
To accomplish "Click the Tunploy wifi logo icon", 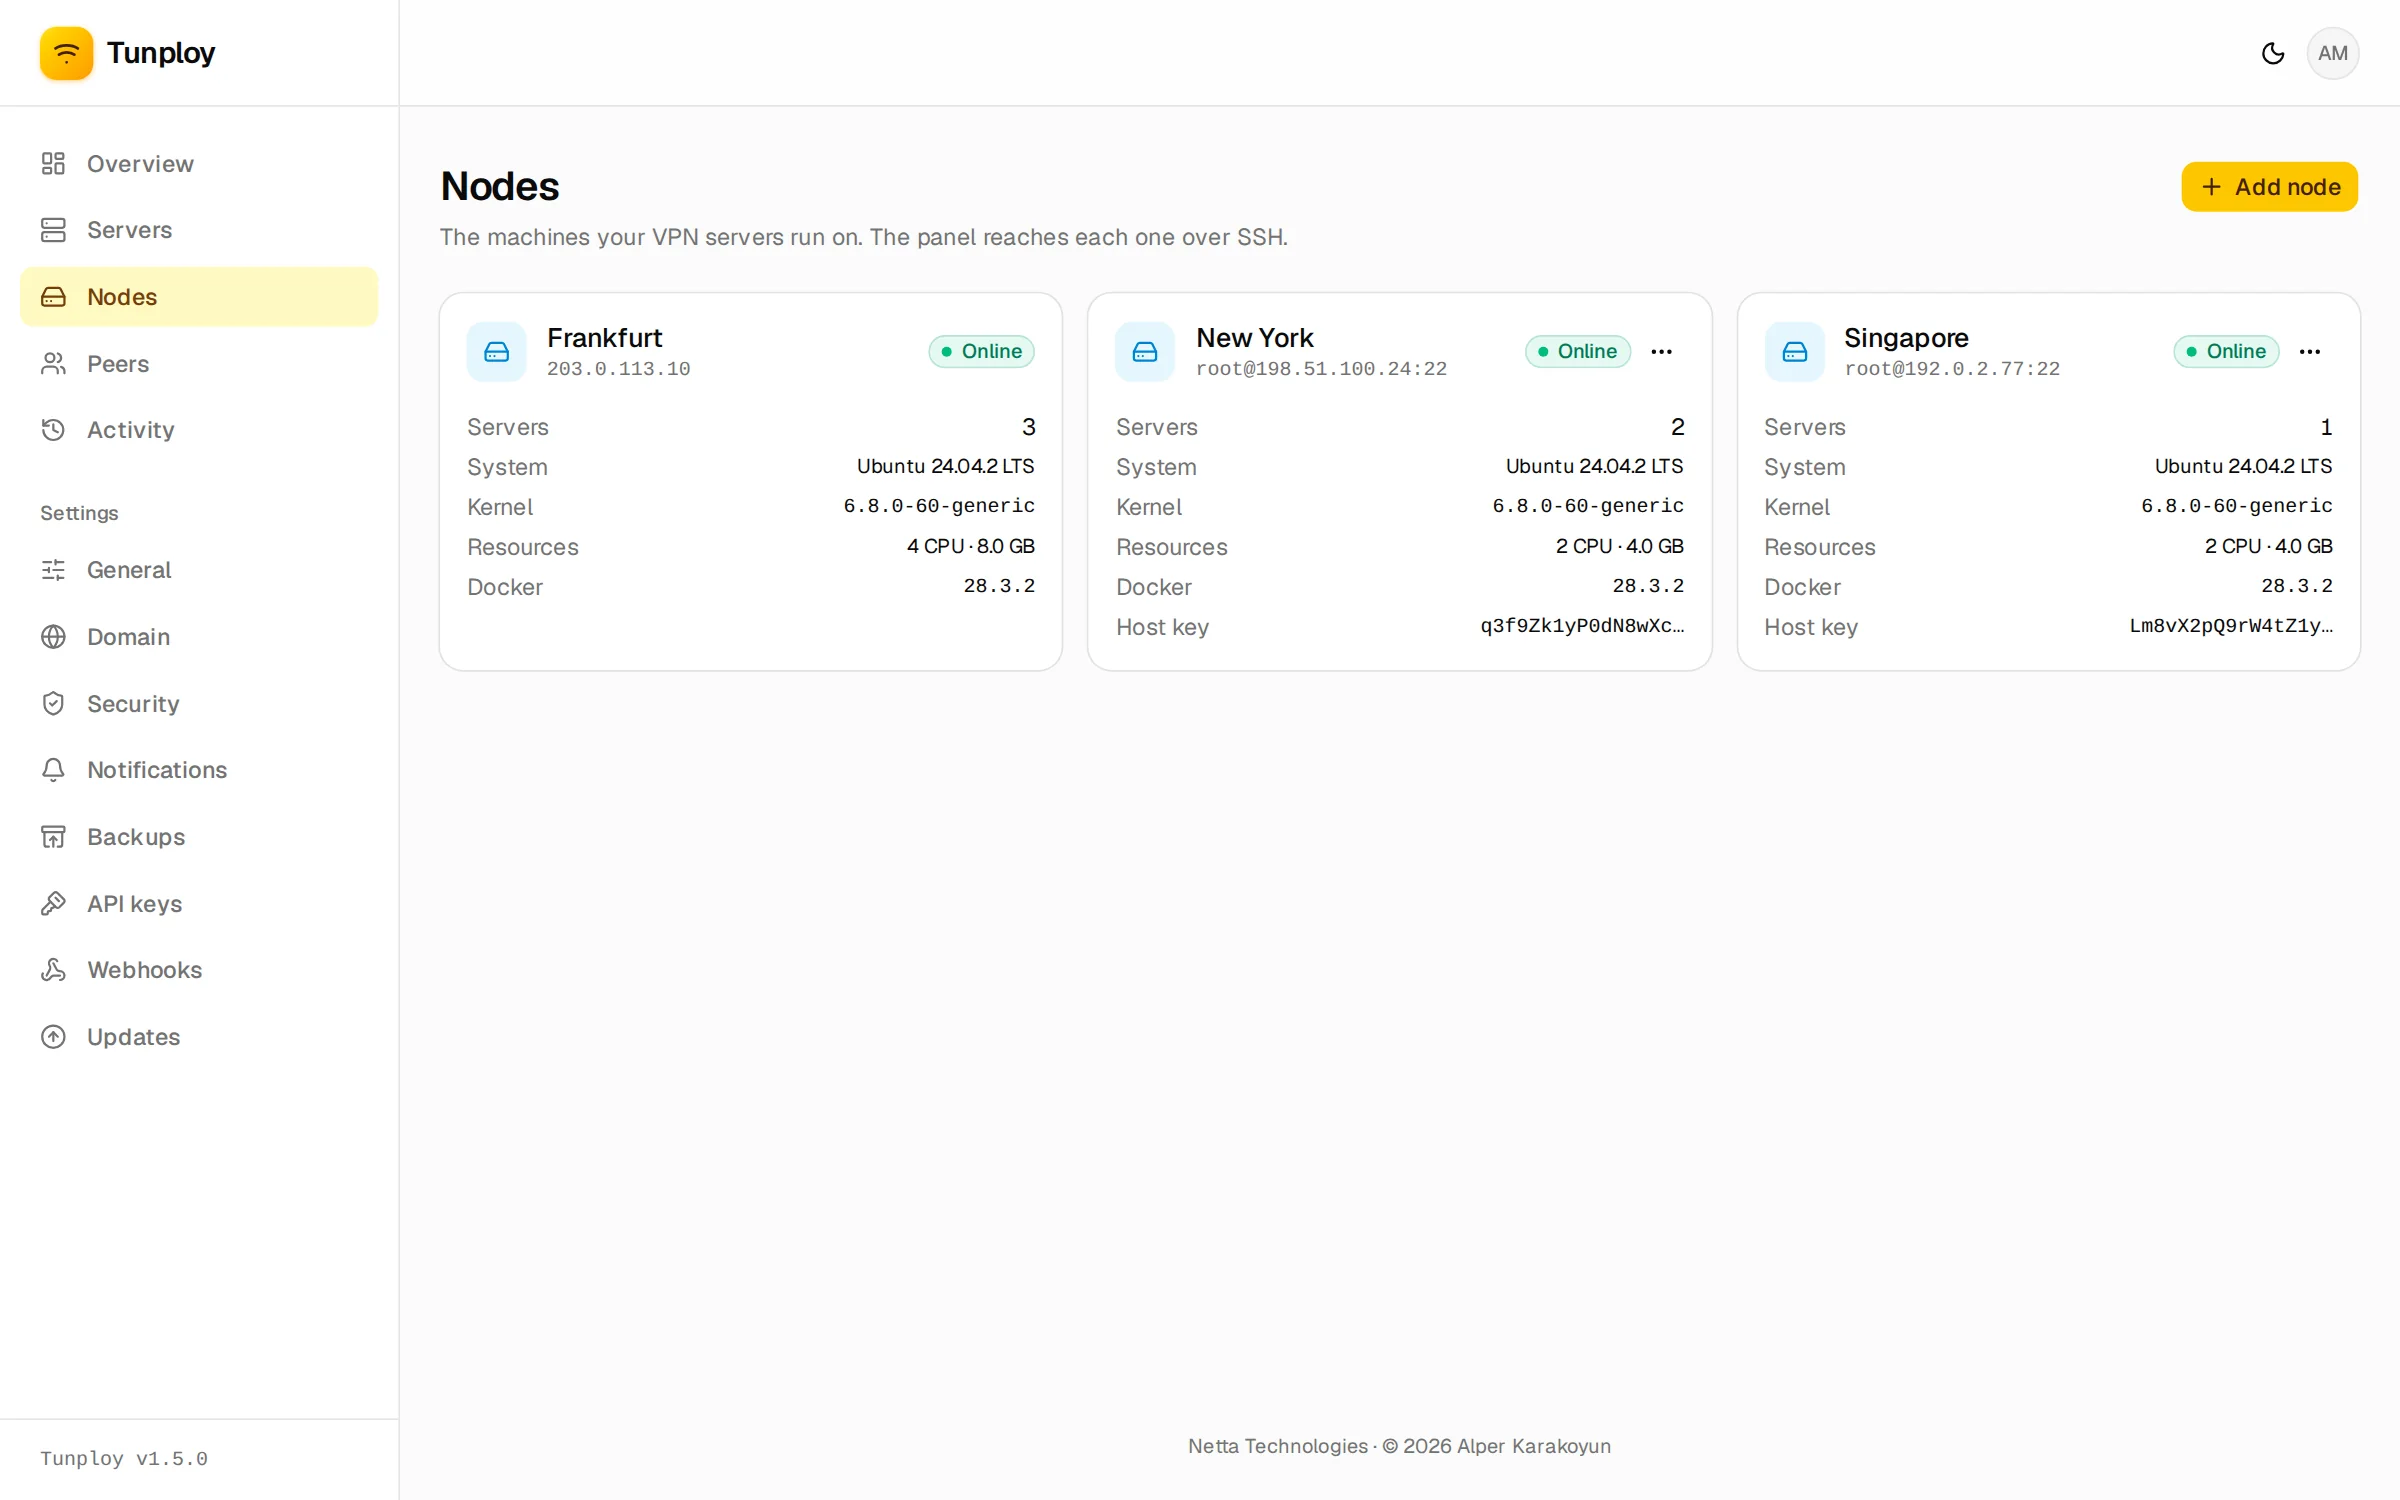I will click(66, 53).
